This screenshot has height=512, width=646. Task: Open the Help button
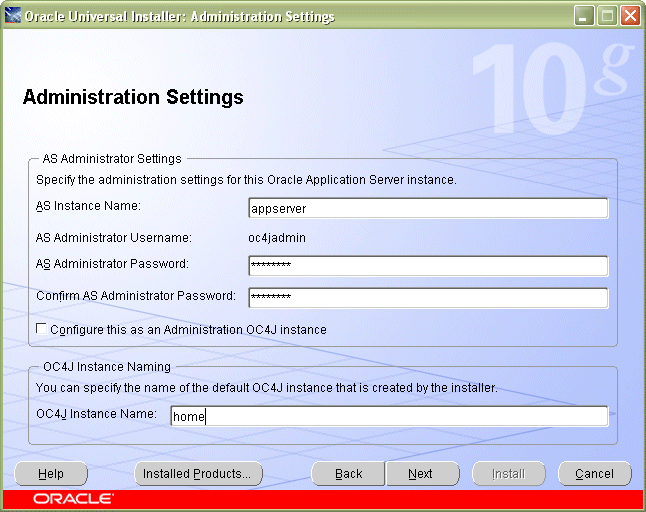pos(51,474)
